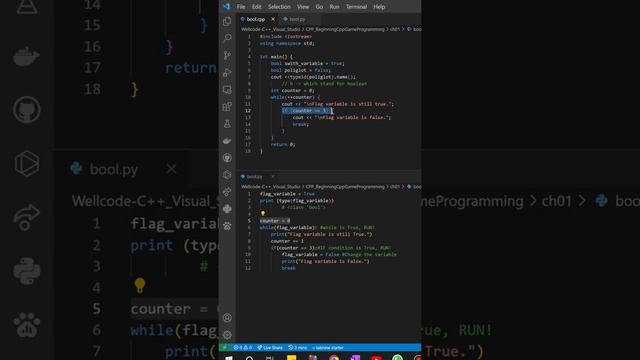This screenshot has height=360, width=640.
Task: Open the Live Share arrow view in the center window
Action: tap(227, 192)
